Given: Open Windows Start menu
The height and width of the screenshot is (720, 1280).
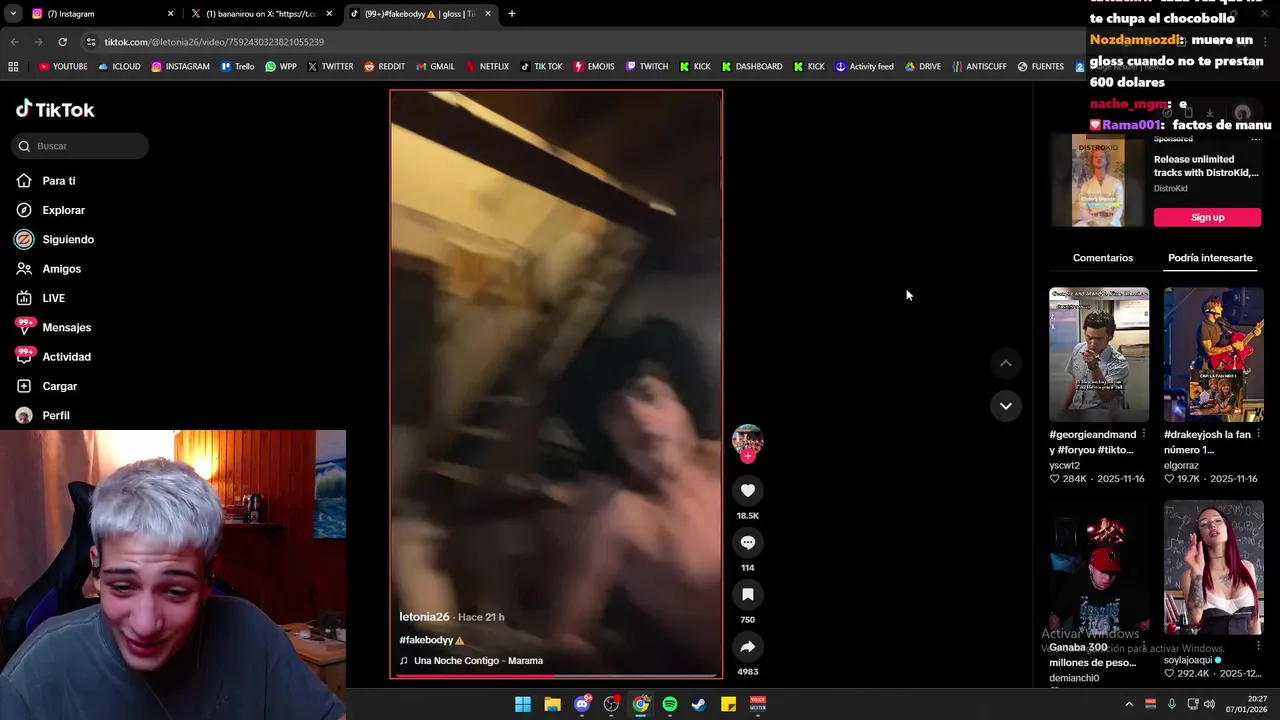Looking at the screenshot, I should (x=523, y=704).
